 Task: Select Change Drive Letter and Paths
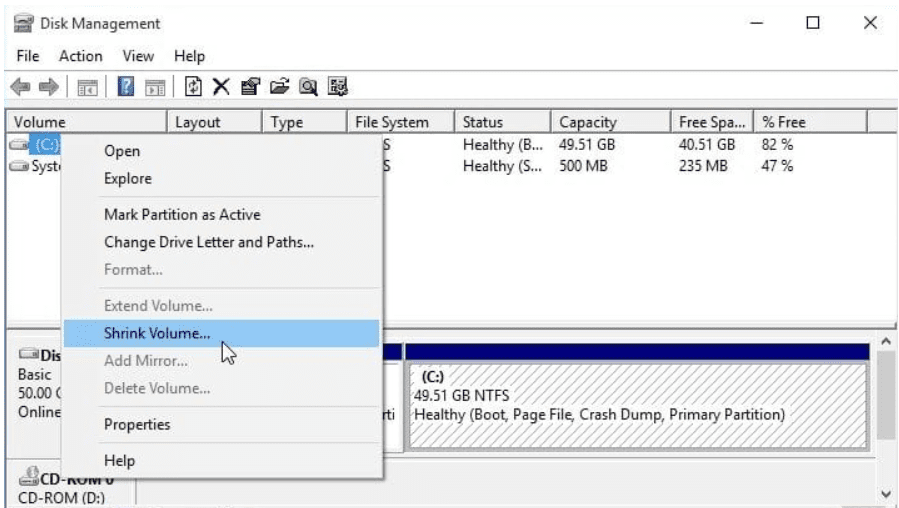point(221,242)
